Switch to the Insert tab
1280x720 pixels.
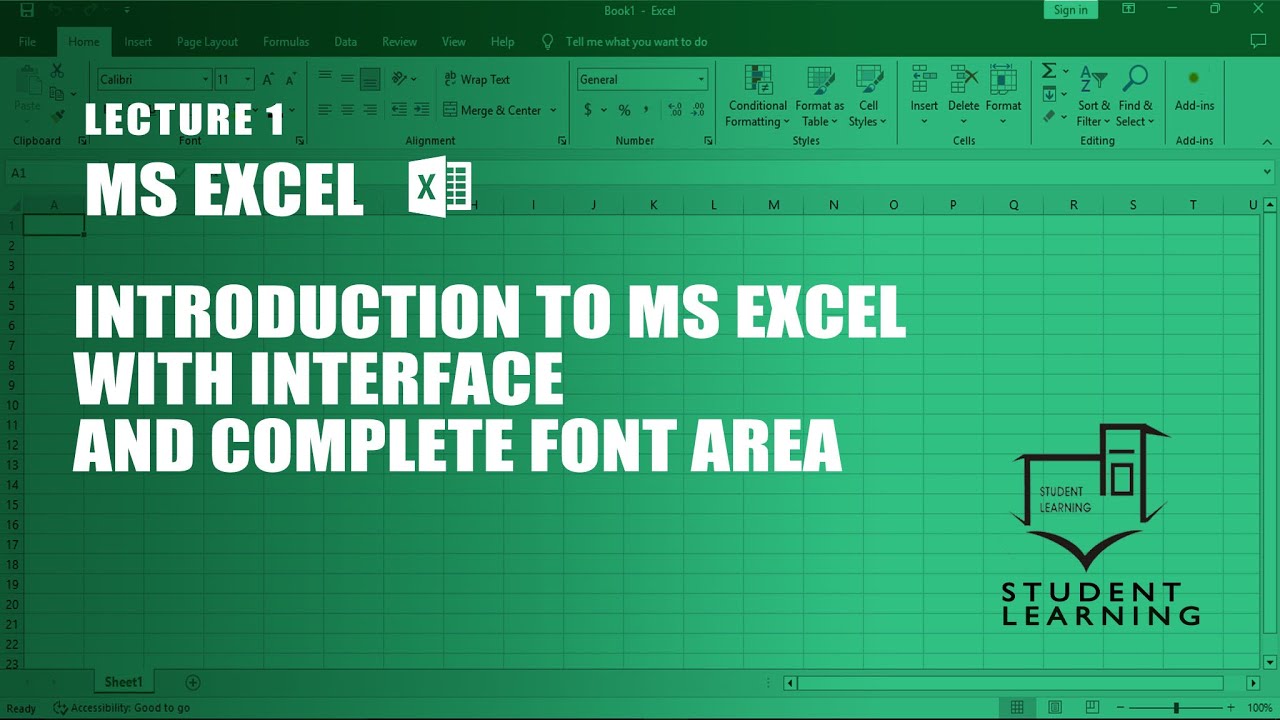pos(138,42)
